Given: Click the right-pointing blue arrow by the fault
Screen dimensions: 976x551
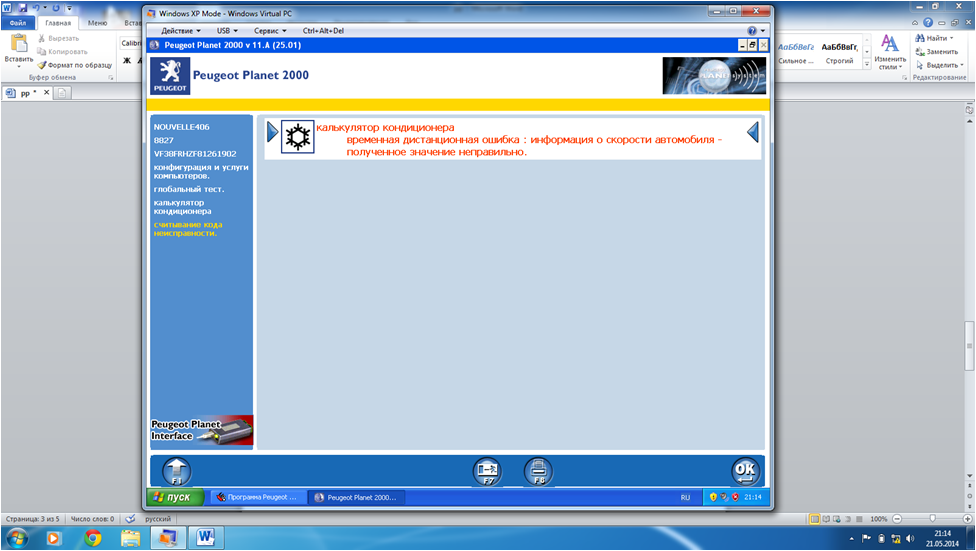Looking at the screenshot, I should click(273, 132).
